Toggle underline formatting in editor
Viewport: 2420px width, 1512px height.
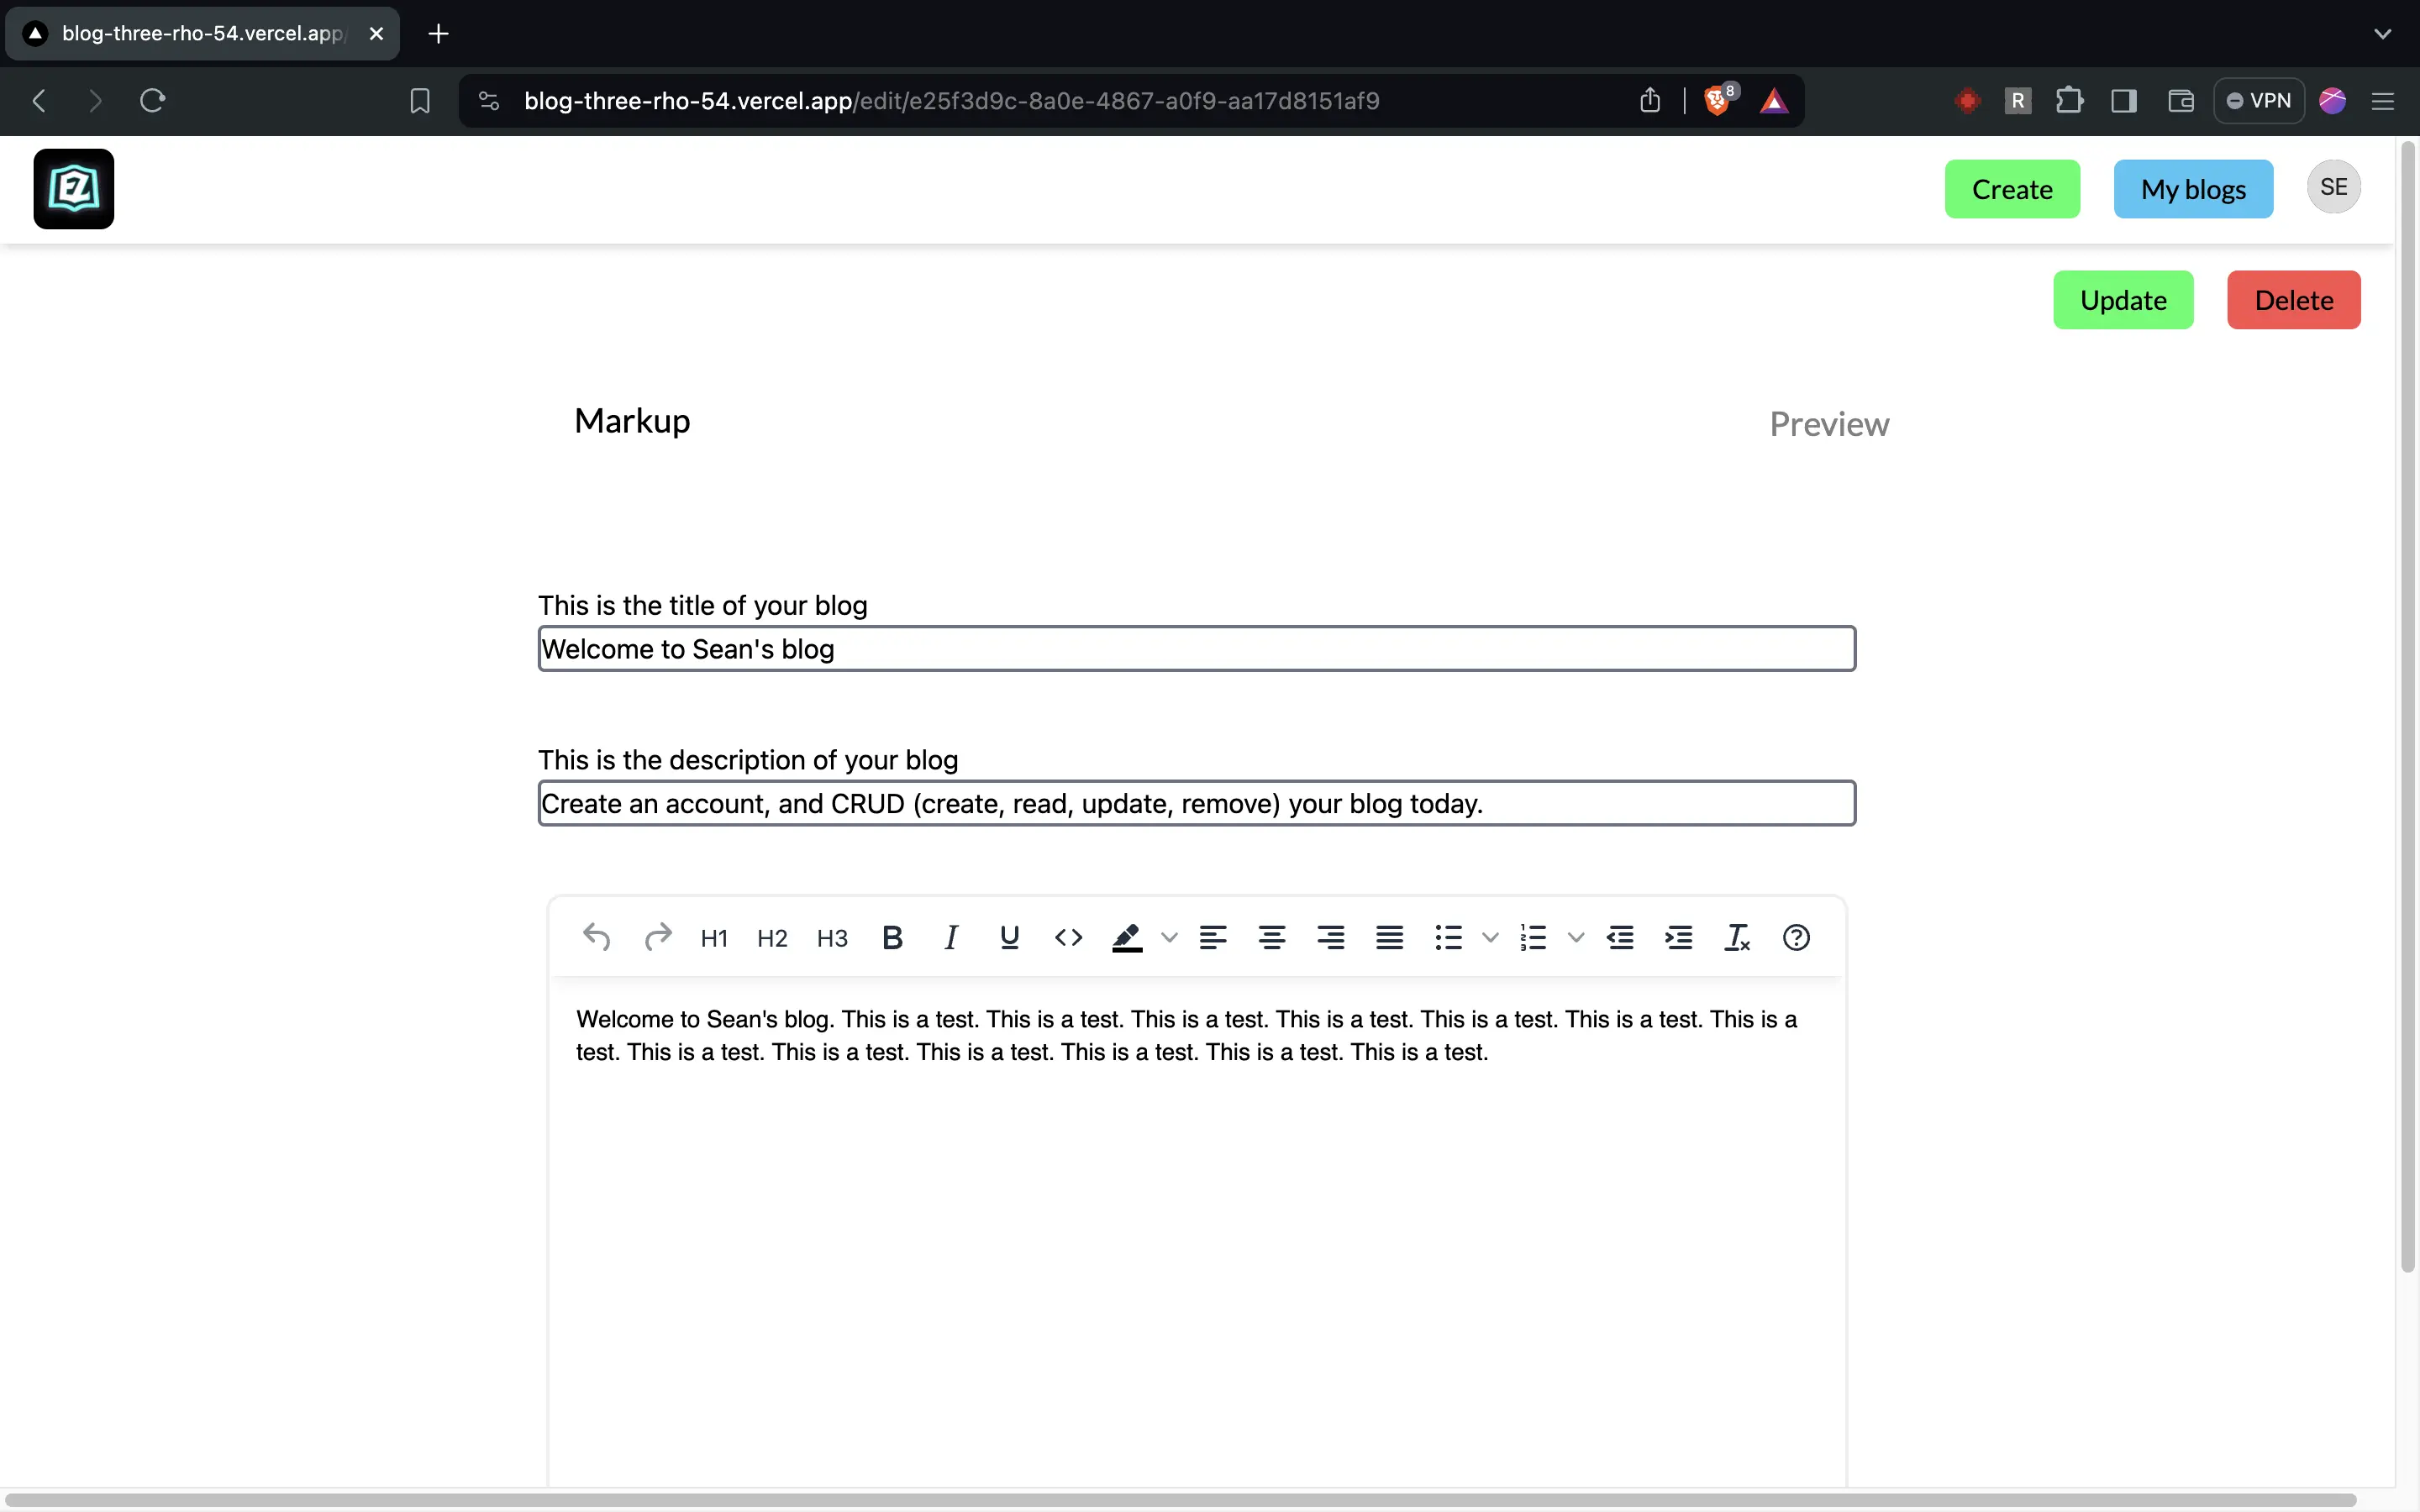pyautogui.click(x=1009, y=937)
